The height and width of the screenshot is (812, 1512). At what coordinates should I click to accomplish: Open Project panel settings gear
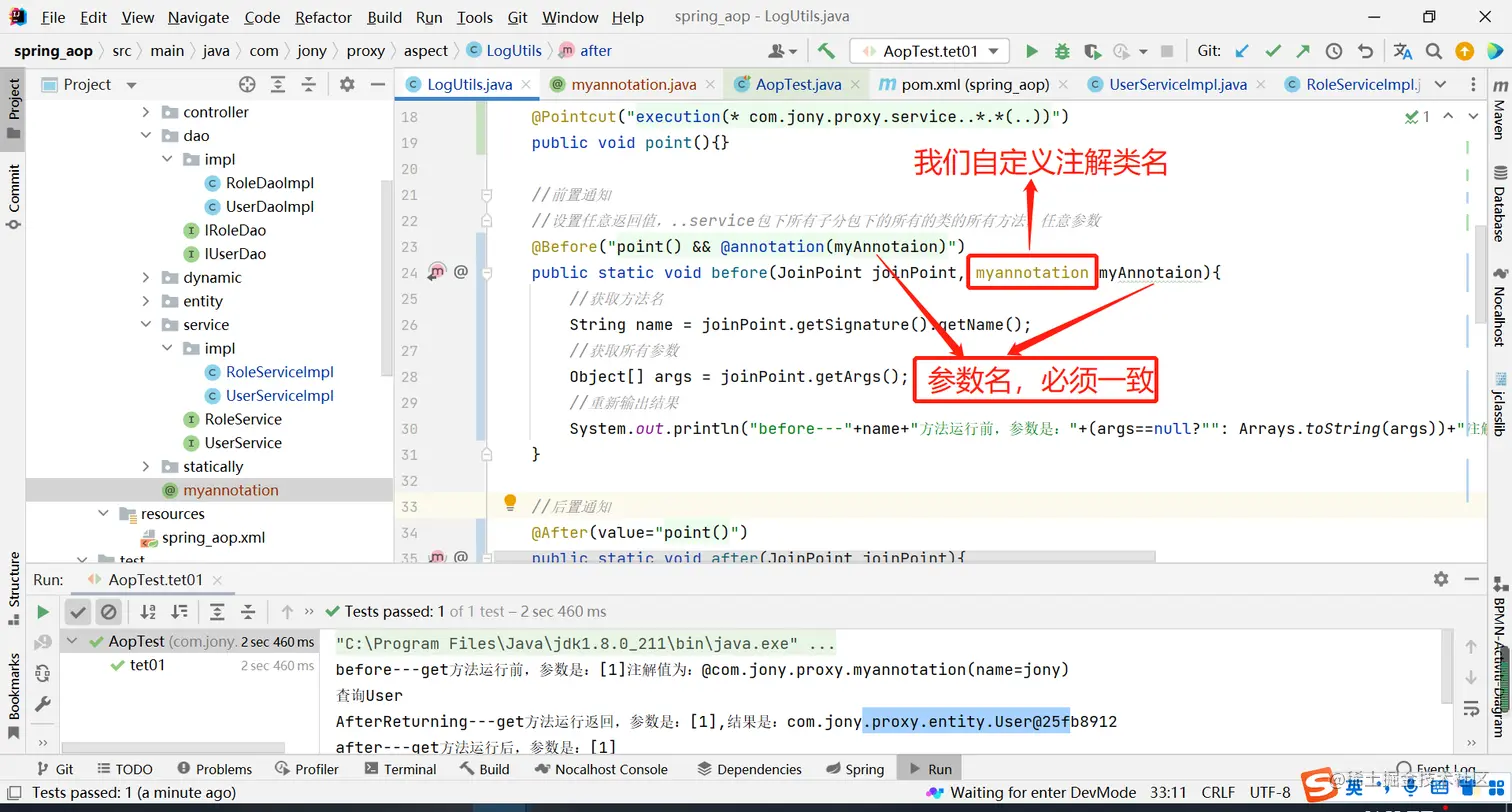[x=347, y=85]
